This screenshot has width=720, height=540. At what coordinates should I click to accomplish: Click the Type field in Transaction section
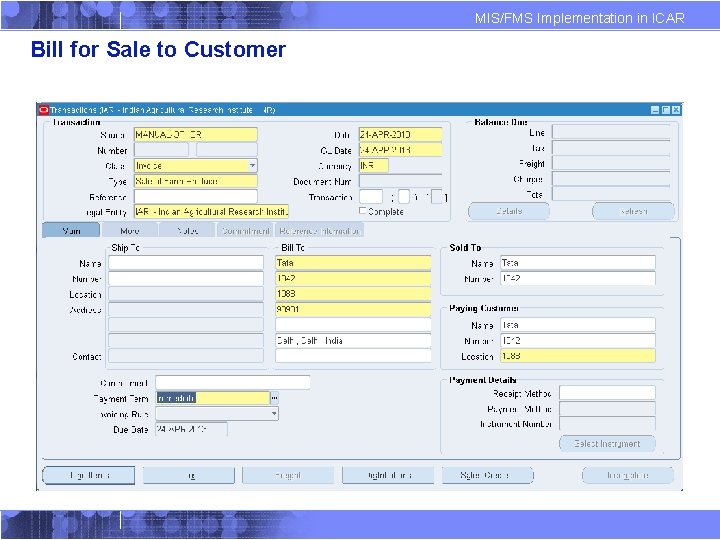[x=196, y=181]
